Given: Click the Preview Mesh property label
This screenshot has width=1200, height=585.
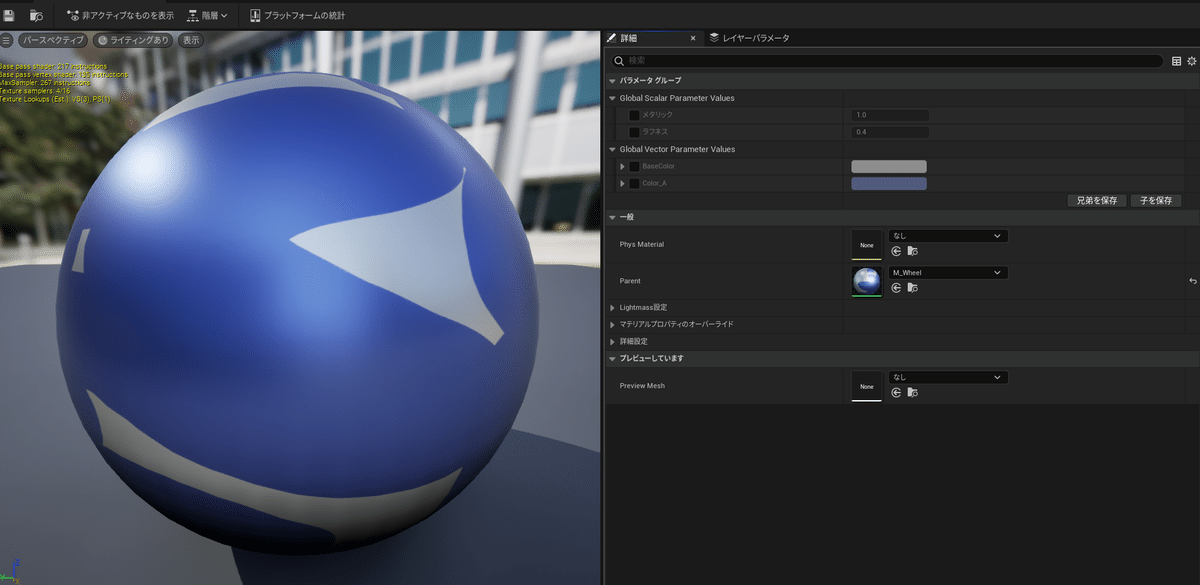Looking at the screenshot, I should tap(642, 386).
